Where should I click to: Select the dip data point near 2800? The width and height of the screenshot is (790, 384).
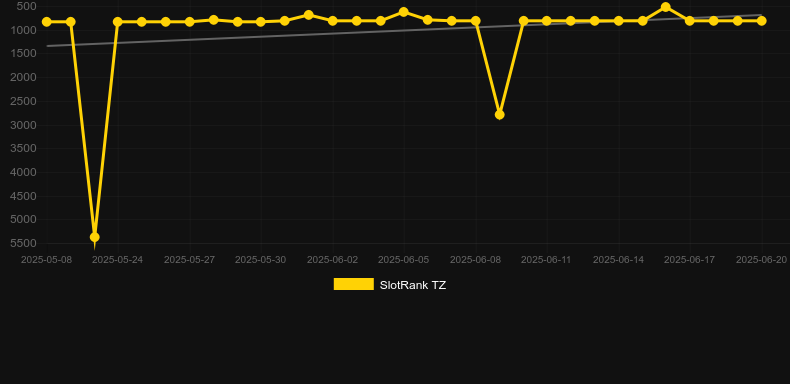click(x=499, y=115)
